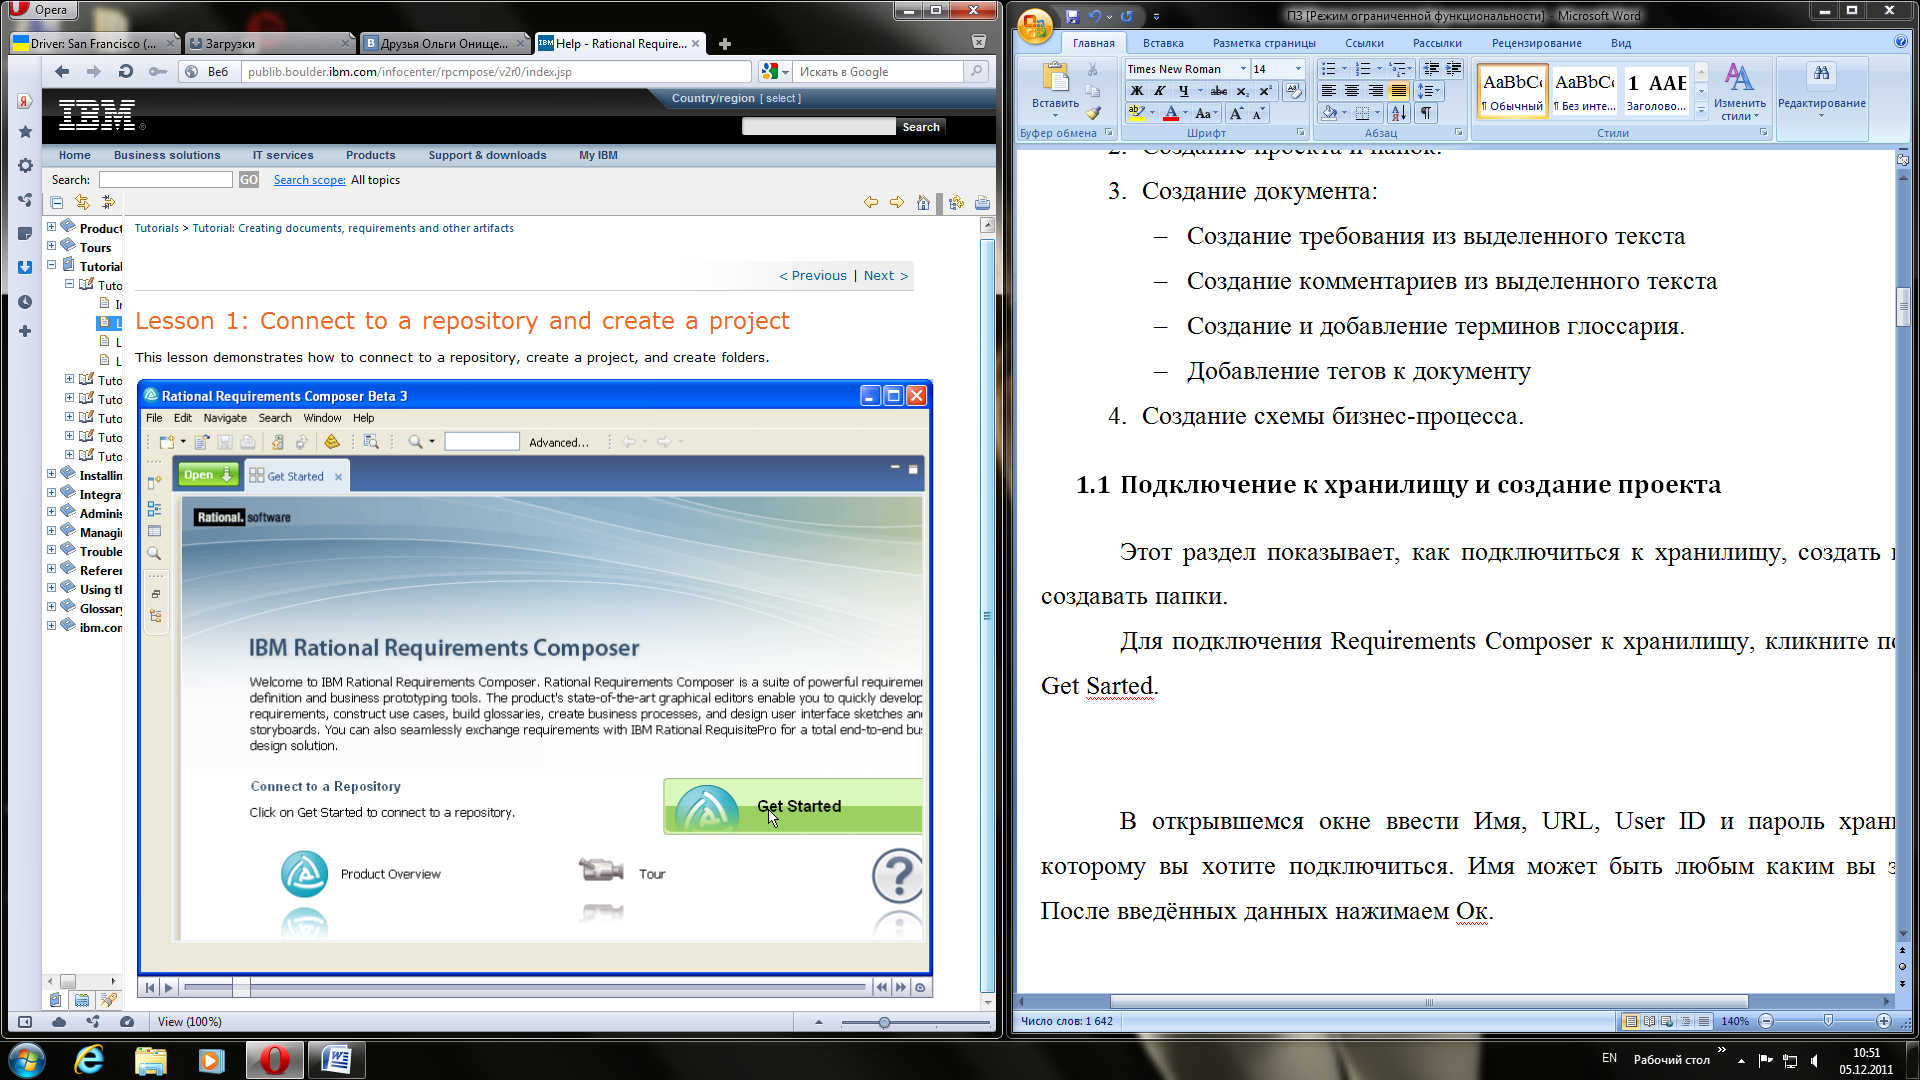Screen dimensions: 1920x1080
Task: Toggle justify text alignment in Word
Action: (1399, 91)
